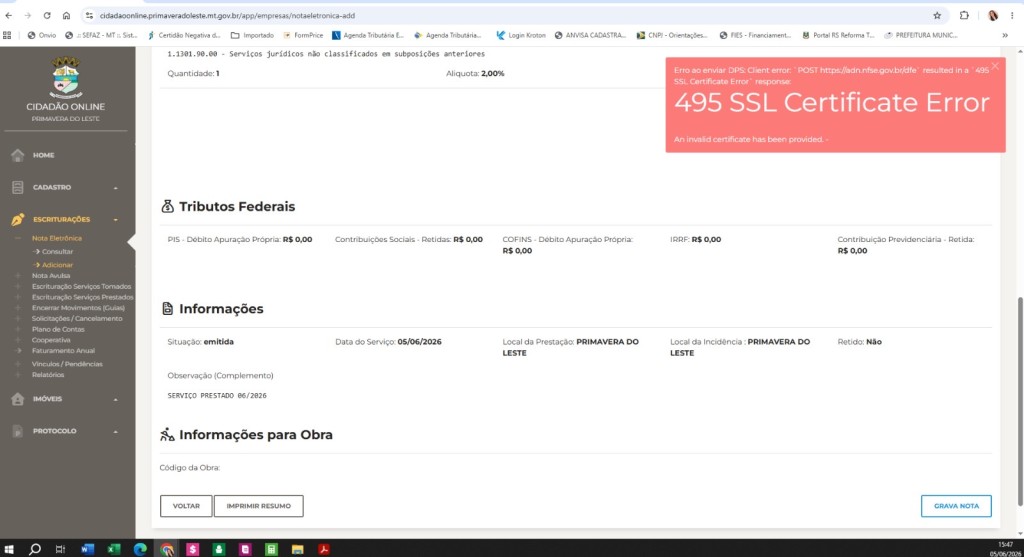
Task: Open Plano de Contas in sidebar
Action: click(58, 329)
